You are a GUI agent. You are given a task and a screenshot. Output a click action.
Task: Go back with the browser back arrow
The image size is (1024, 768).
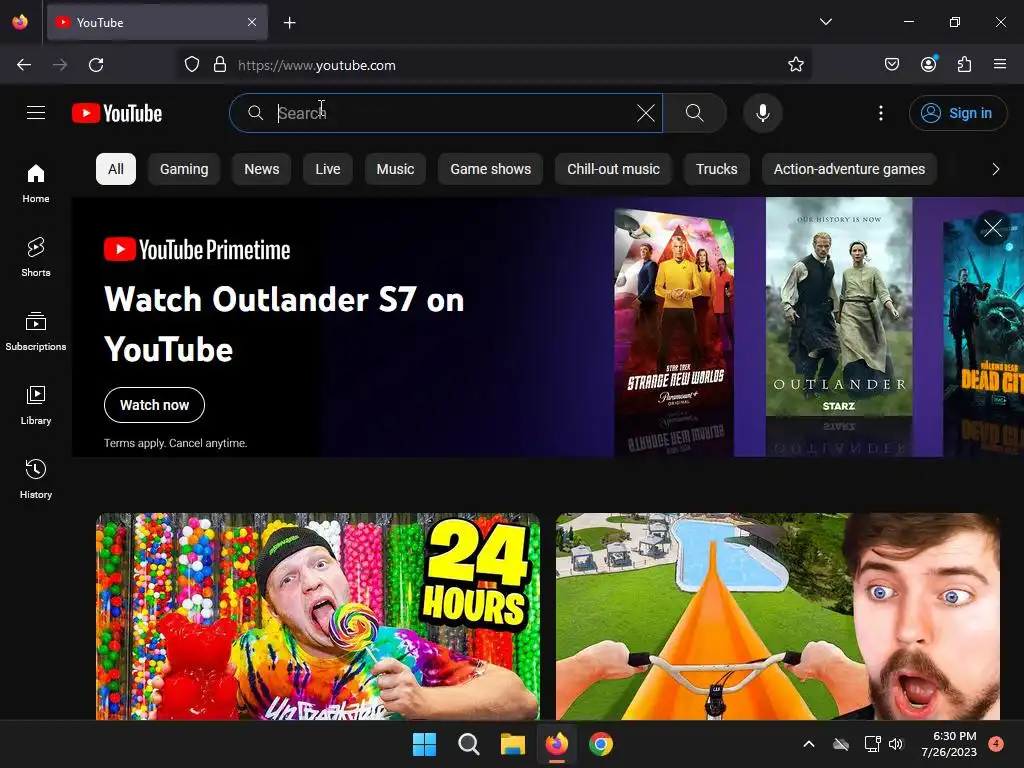coord(24,65)
